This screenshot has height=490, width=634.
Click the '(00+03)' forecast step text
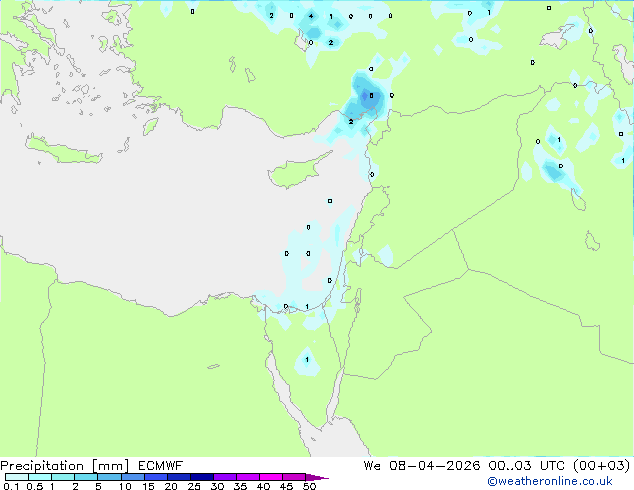[601, 466]
